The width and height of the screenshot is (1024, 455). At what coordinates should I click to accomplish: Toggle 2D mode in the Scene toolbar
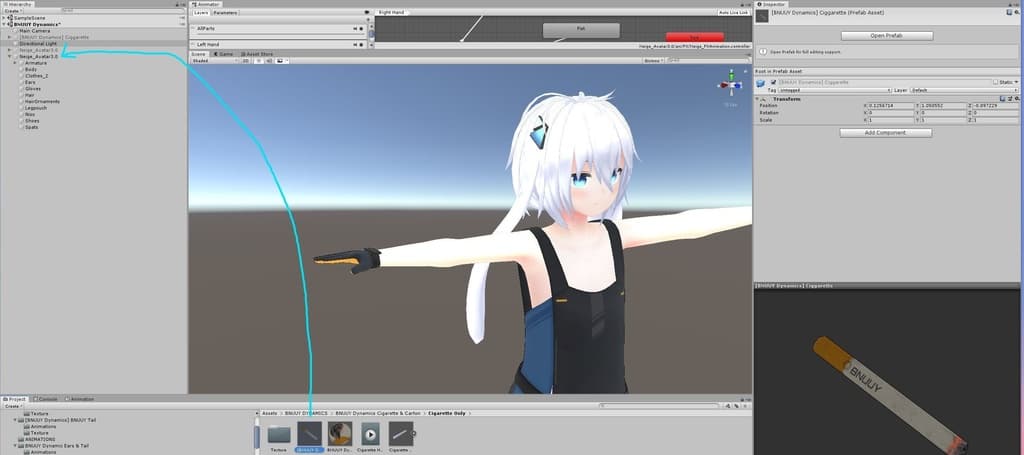coord(246,61)
